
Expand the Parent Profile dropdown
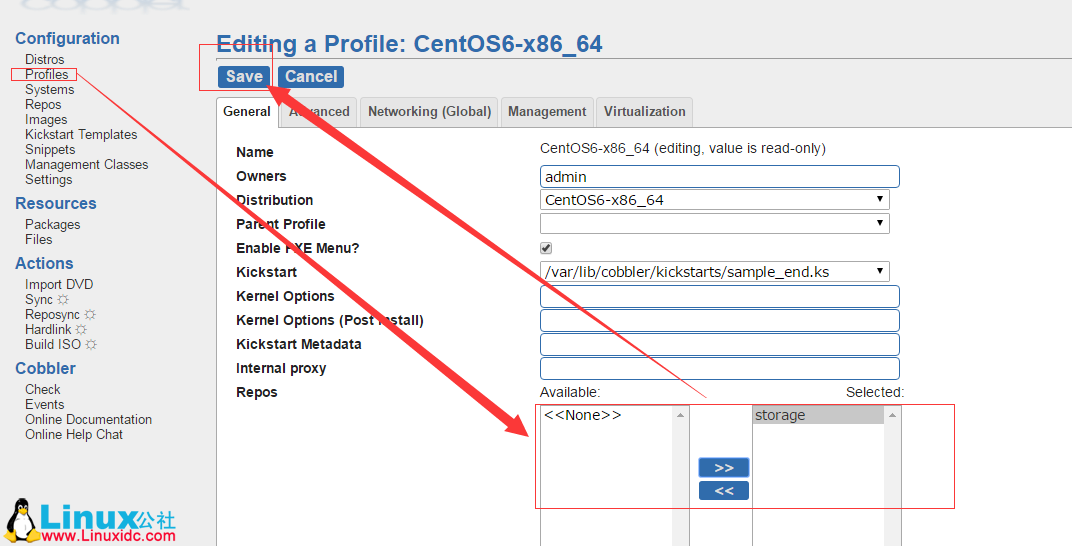click(x=714, y=224)
